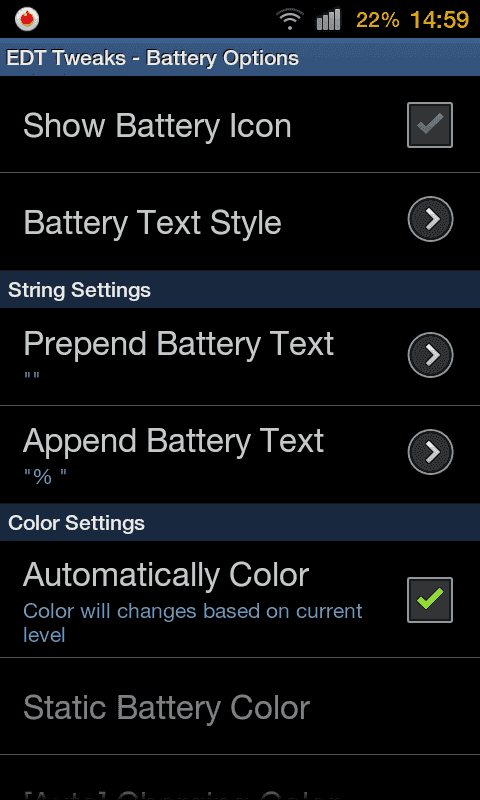Open Append Battery Text arrow chevron
This screenshot has height=800, width=480.
431,452
